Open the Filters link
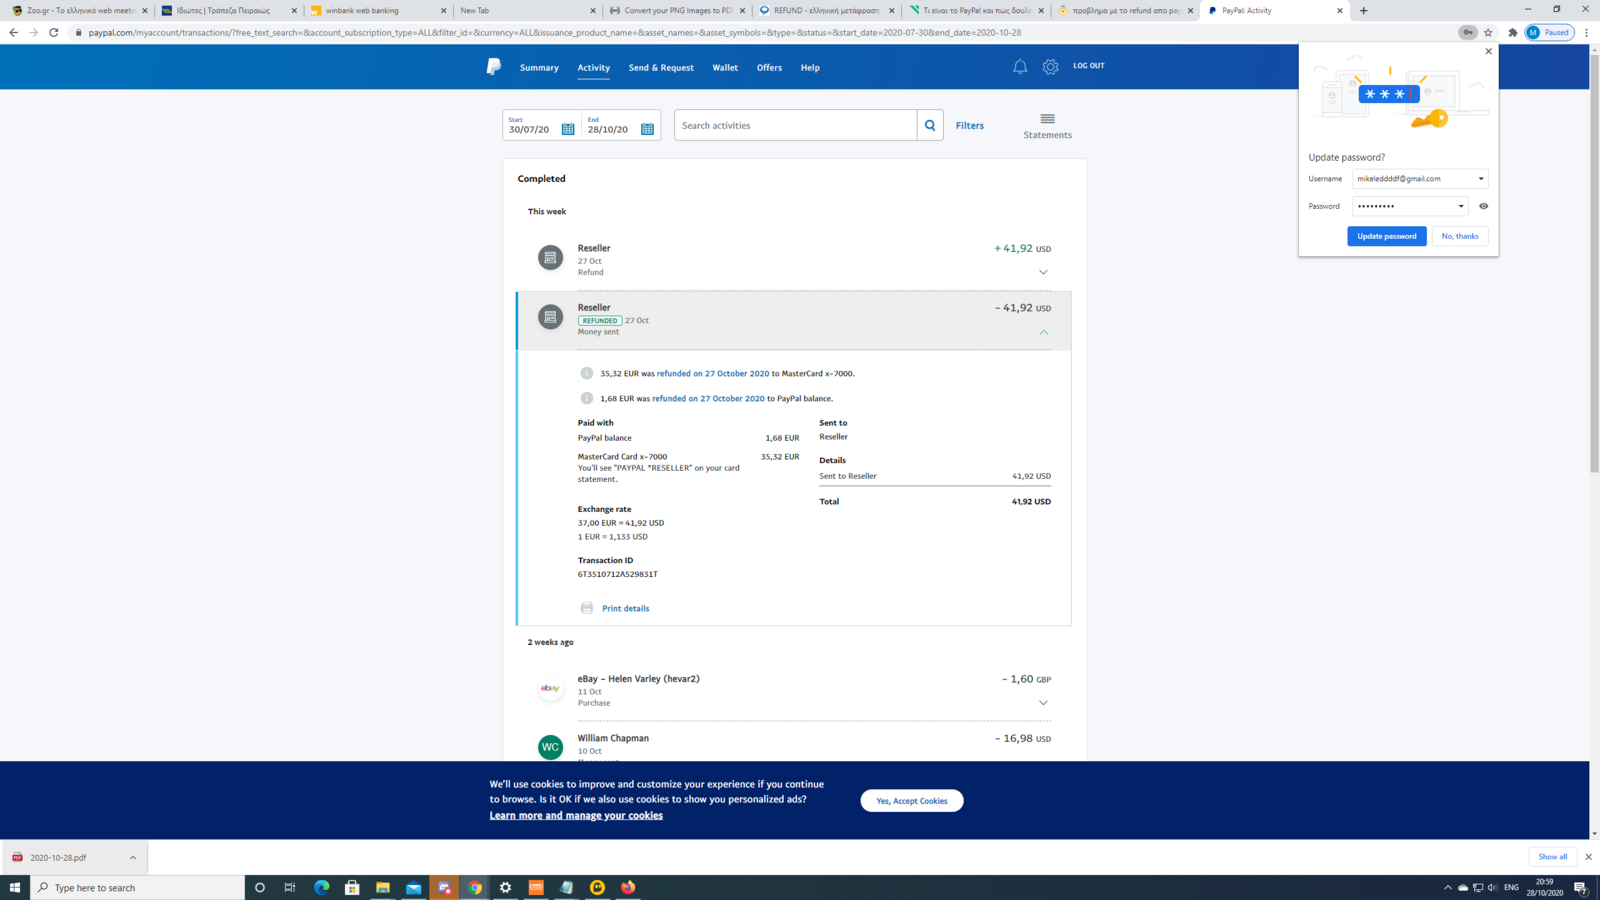 pos(970,126)
